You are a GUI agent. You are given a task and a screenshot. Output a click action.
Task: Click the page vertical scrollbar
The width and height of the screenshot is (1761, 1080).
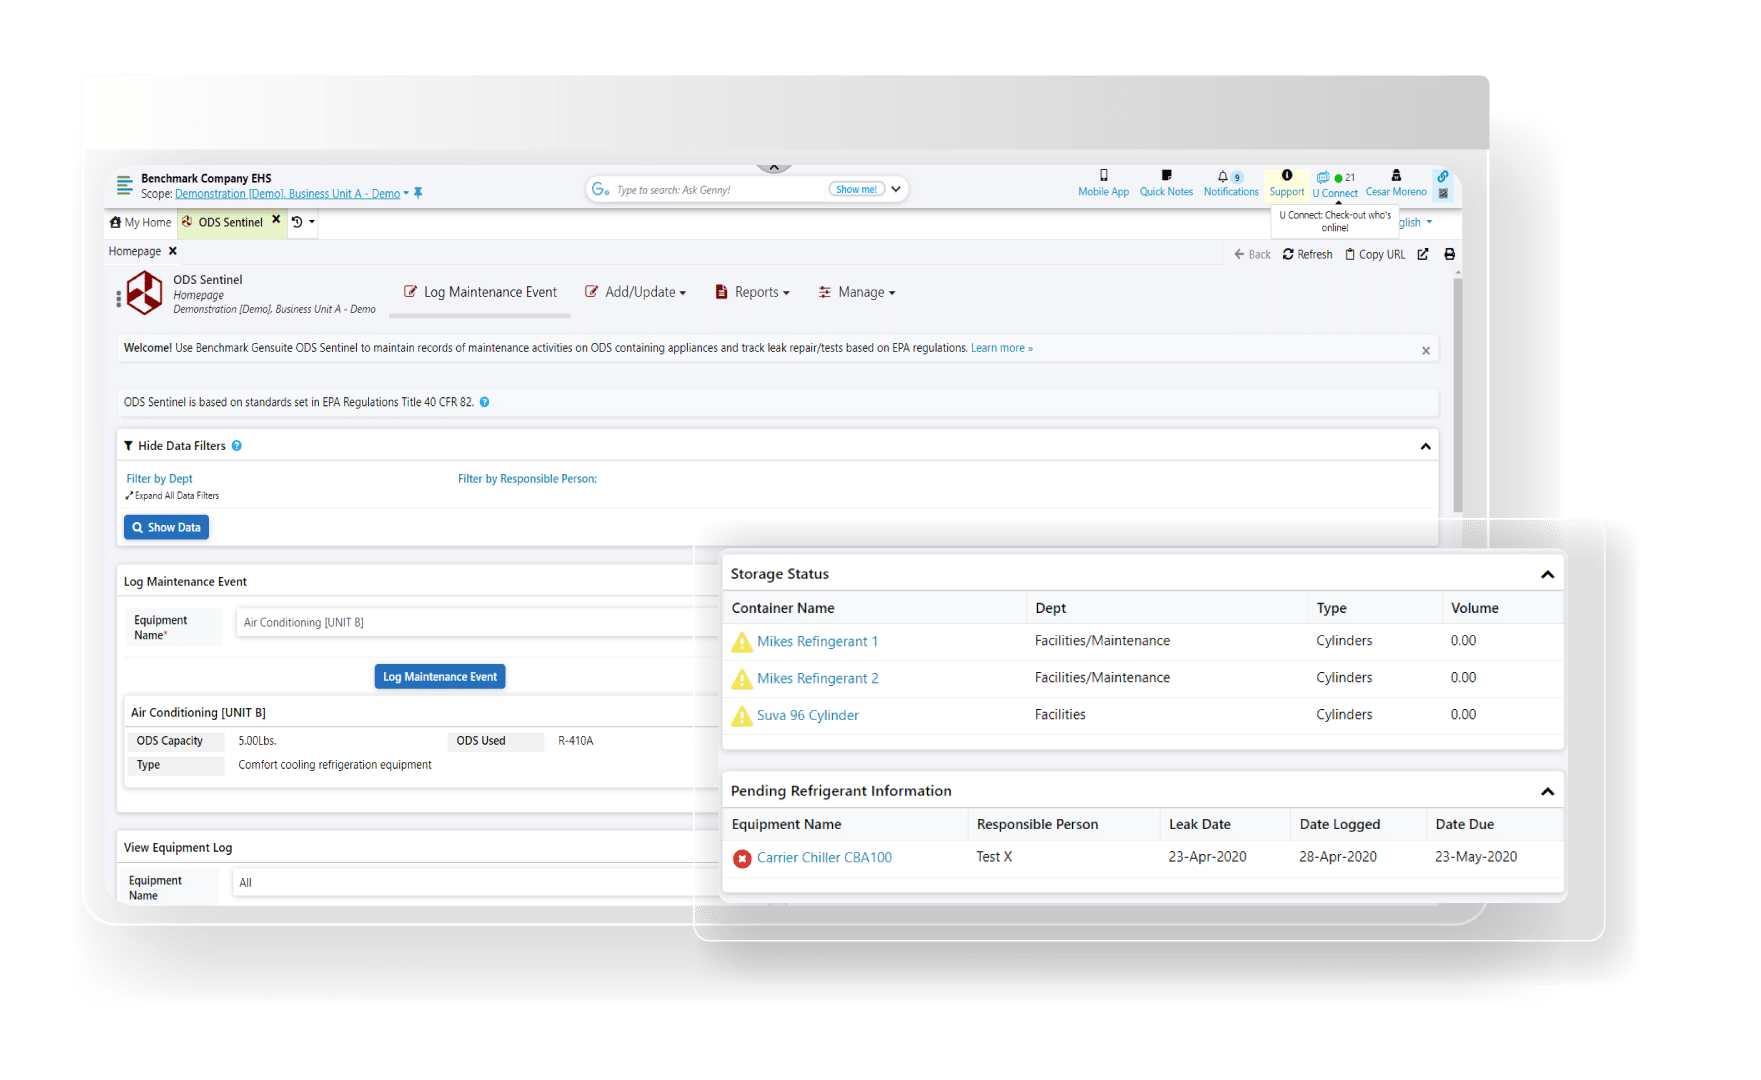1457,395
